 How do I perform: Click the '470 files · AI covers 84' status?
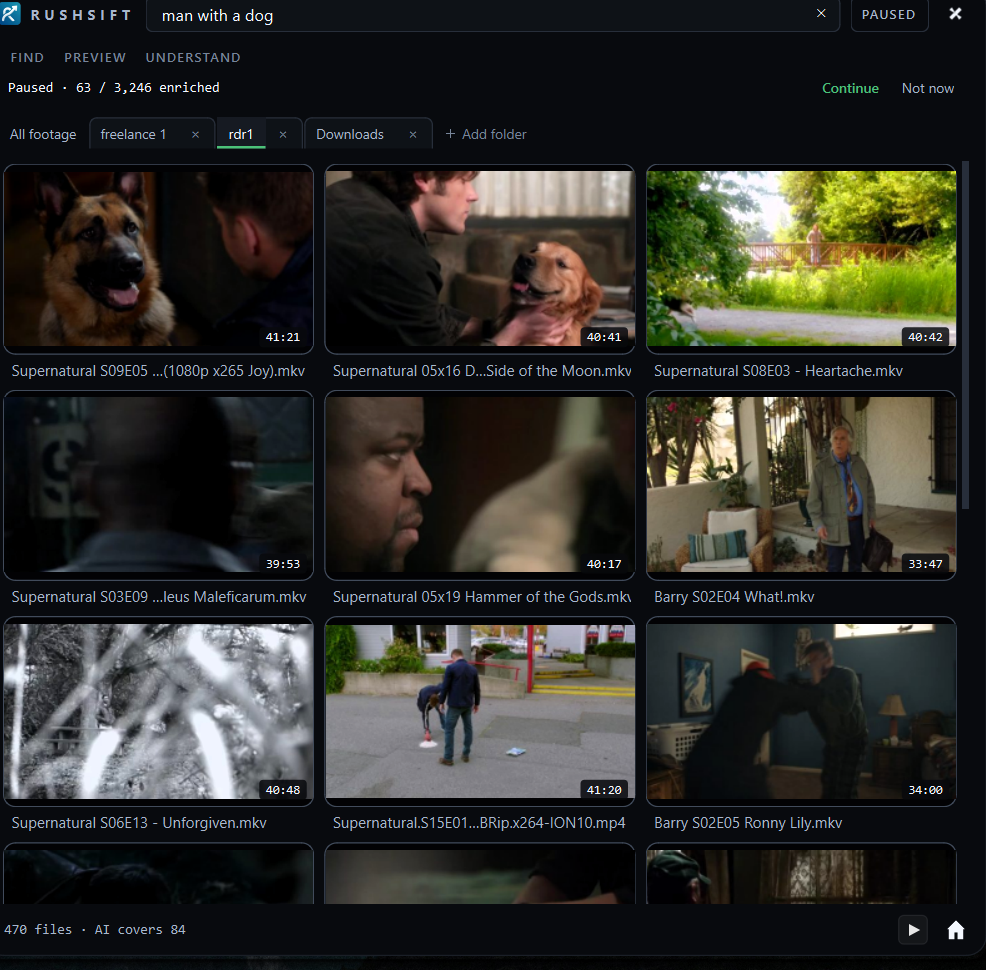[x=95, y=930]
